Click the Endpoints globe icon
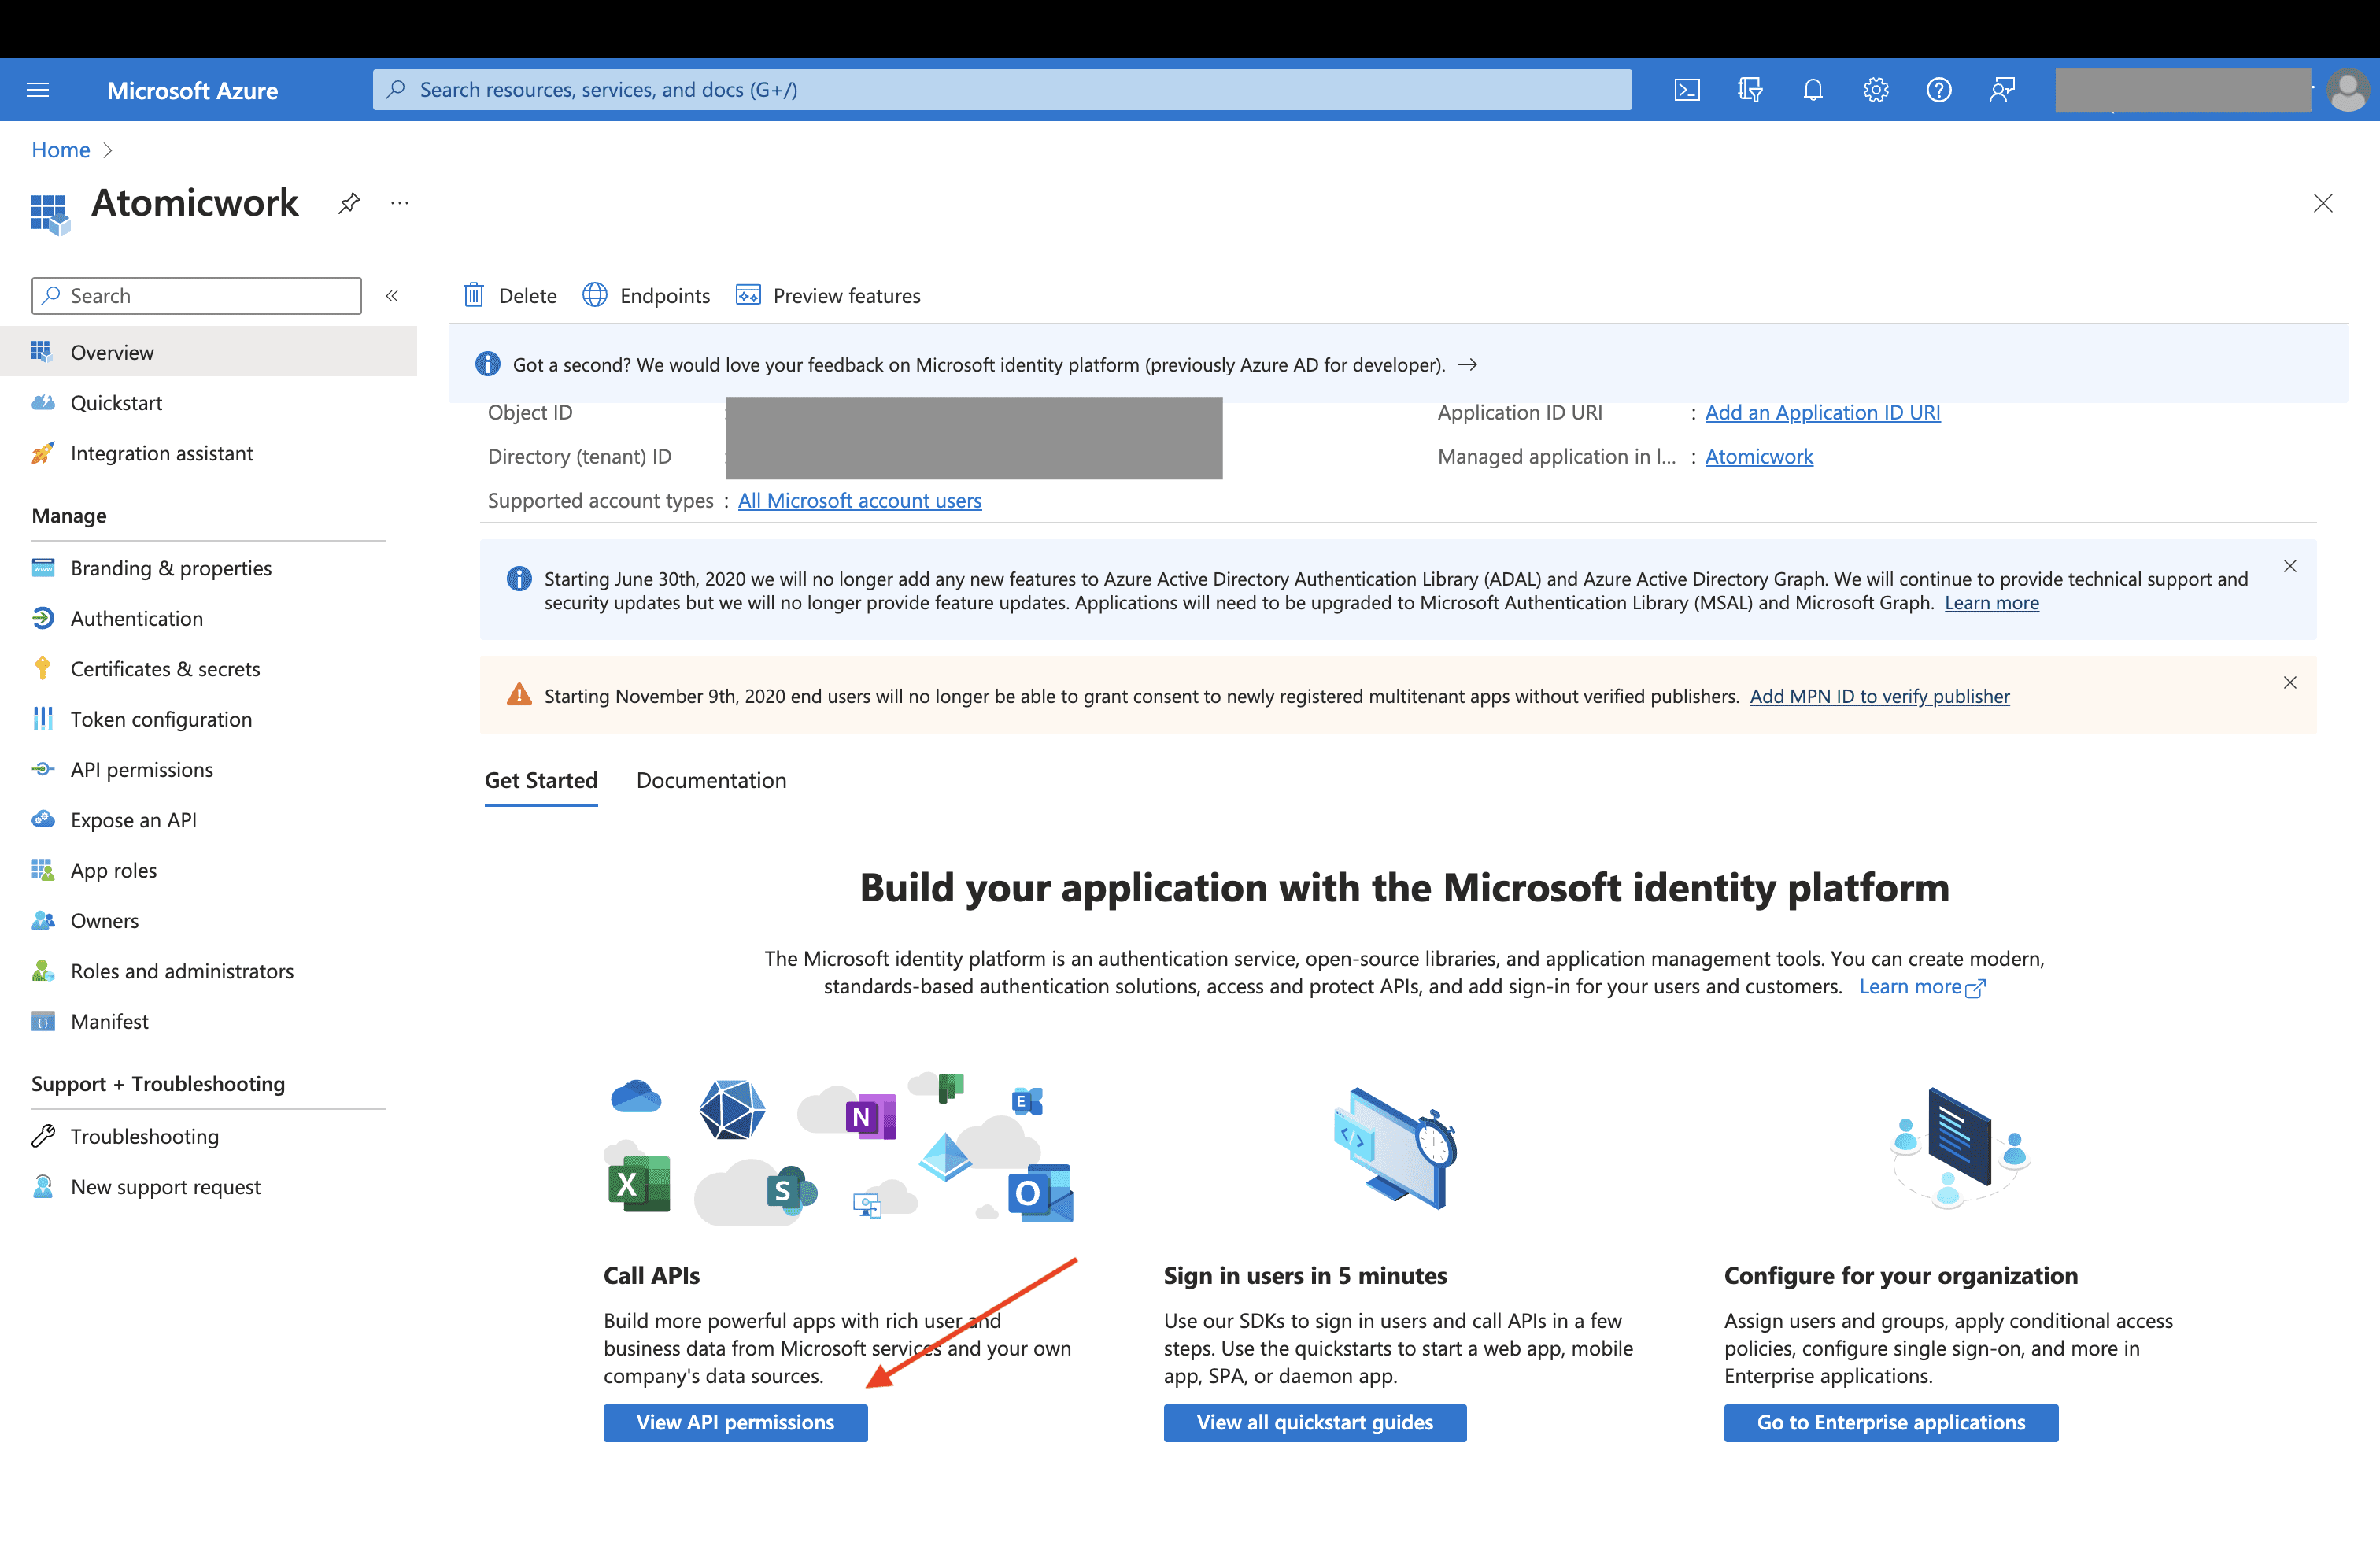2380x1546 pixels. point(595,295)
